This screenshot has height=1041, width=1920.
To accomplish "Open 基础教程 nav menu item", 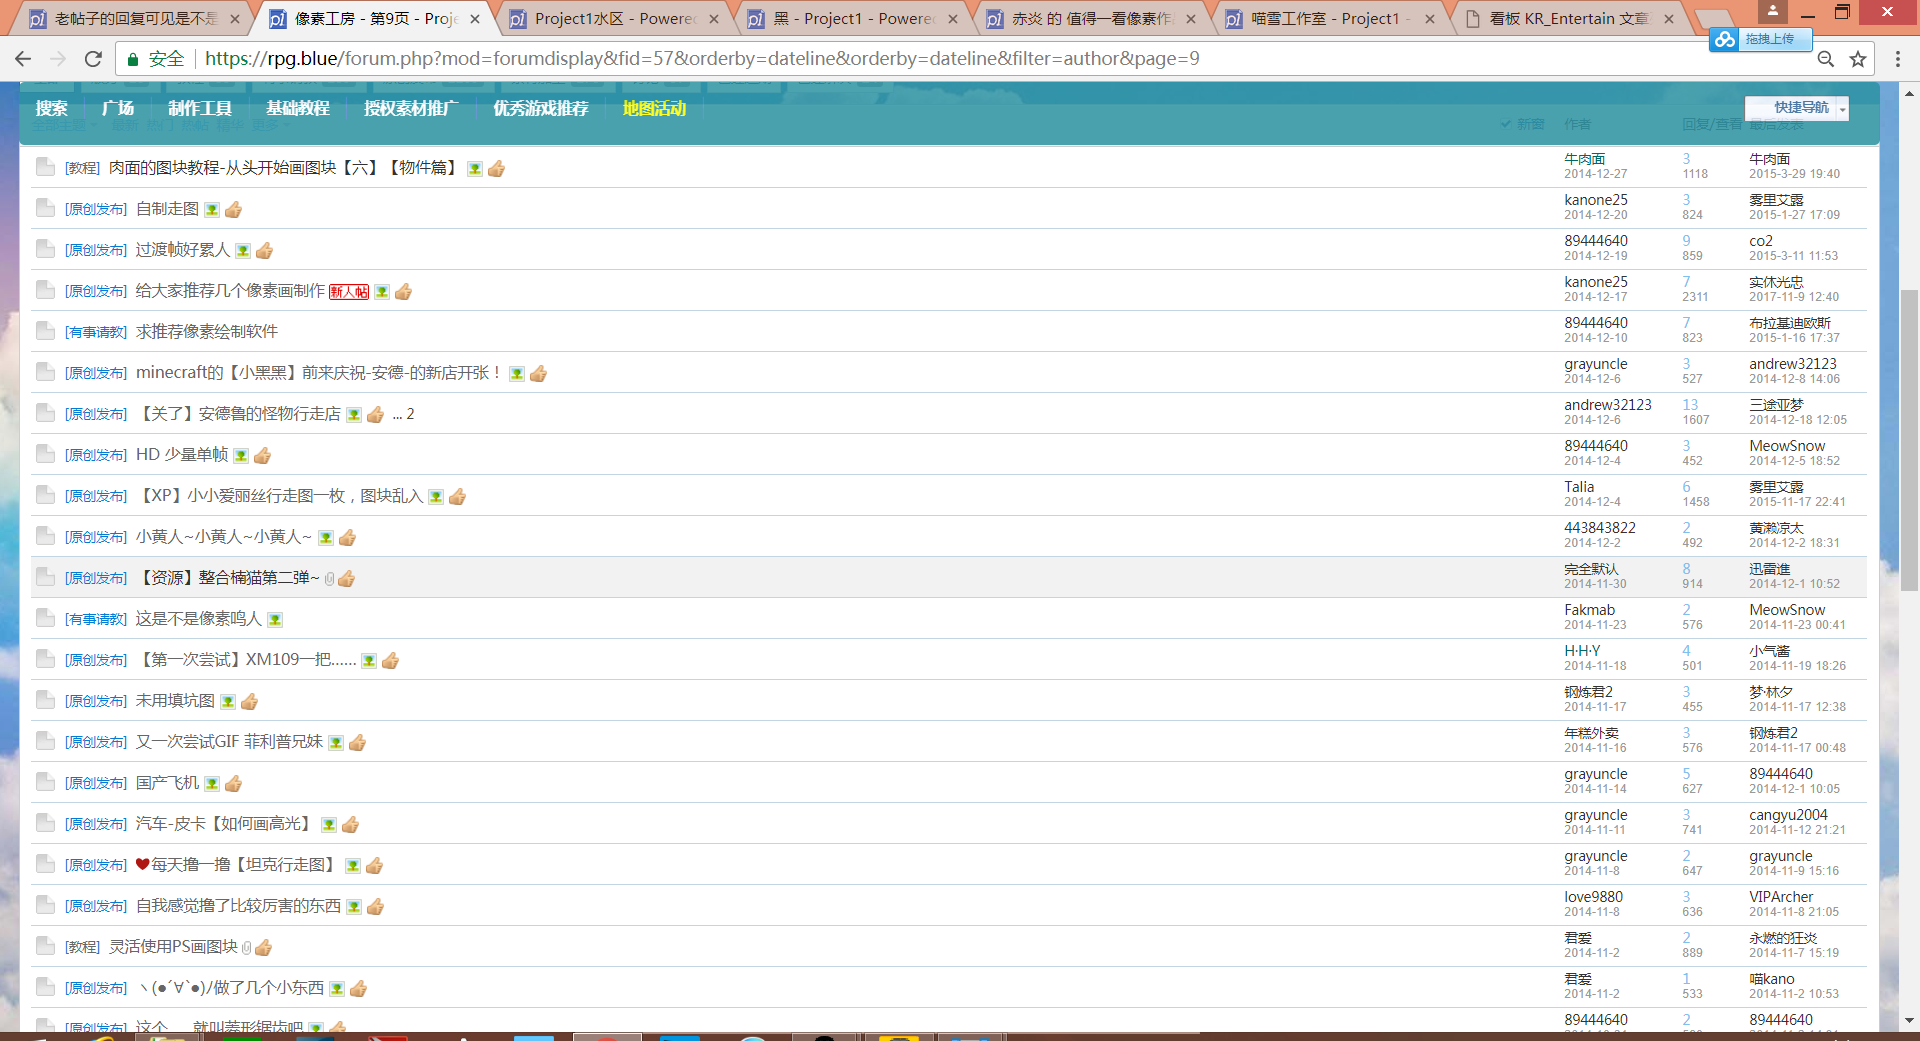I will (297, 108).
